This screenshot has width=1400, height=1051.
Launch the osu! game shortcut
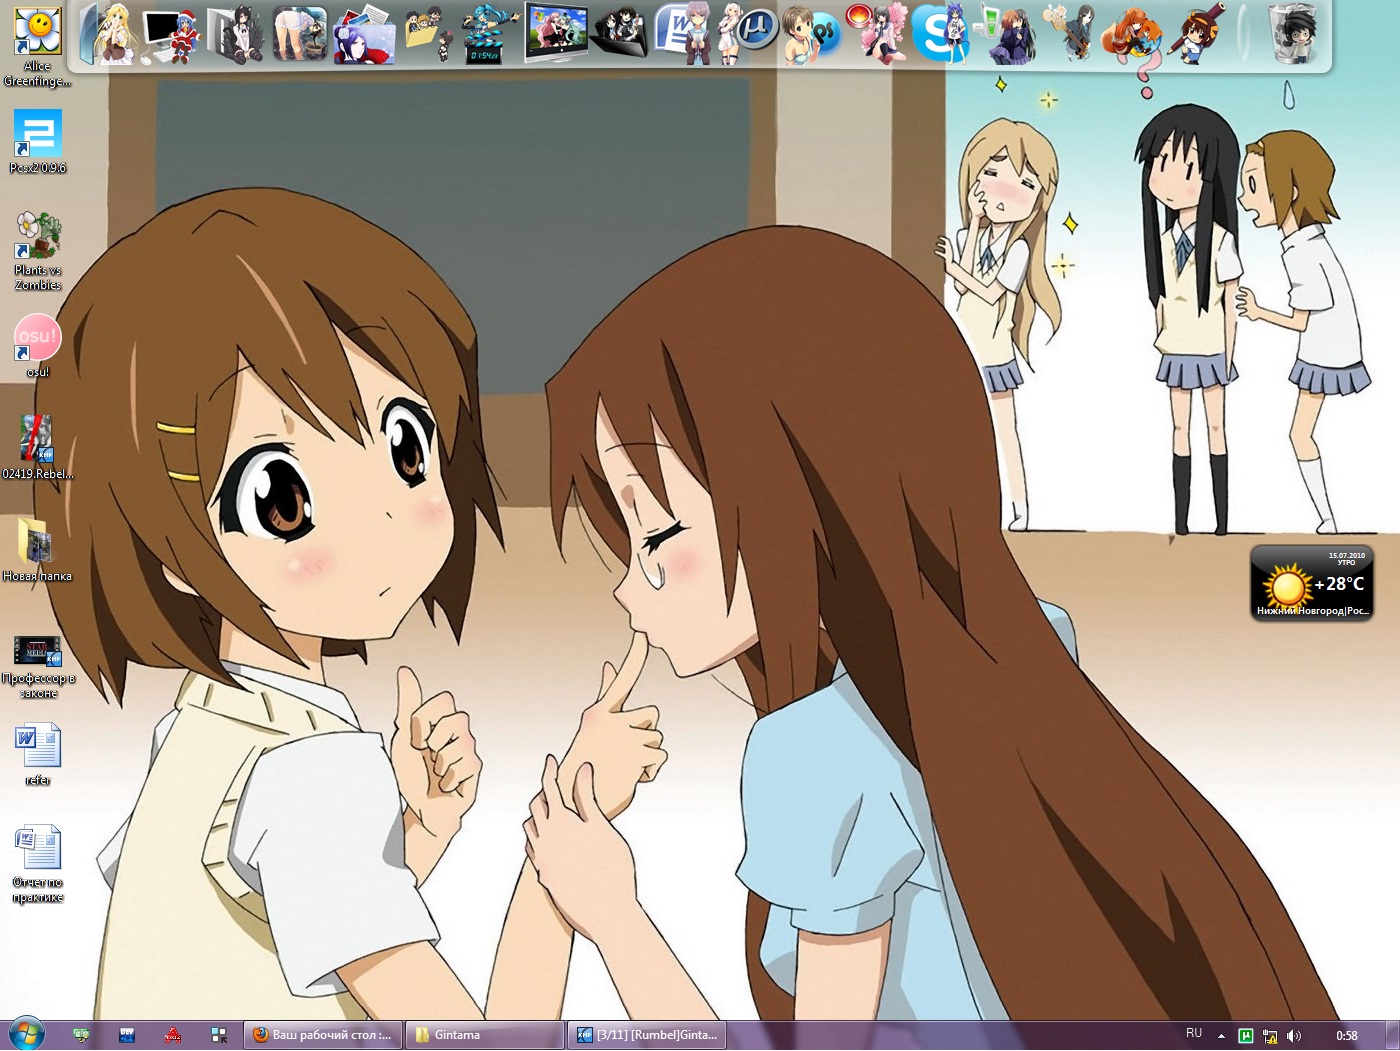tap(38, 346)
